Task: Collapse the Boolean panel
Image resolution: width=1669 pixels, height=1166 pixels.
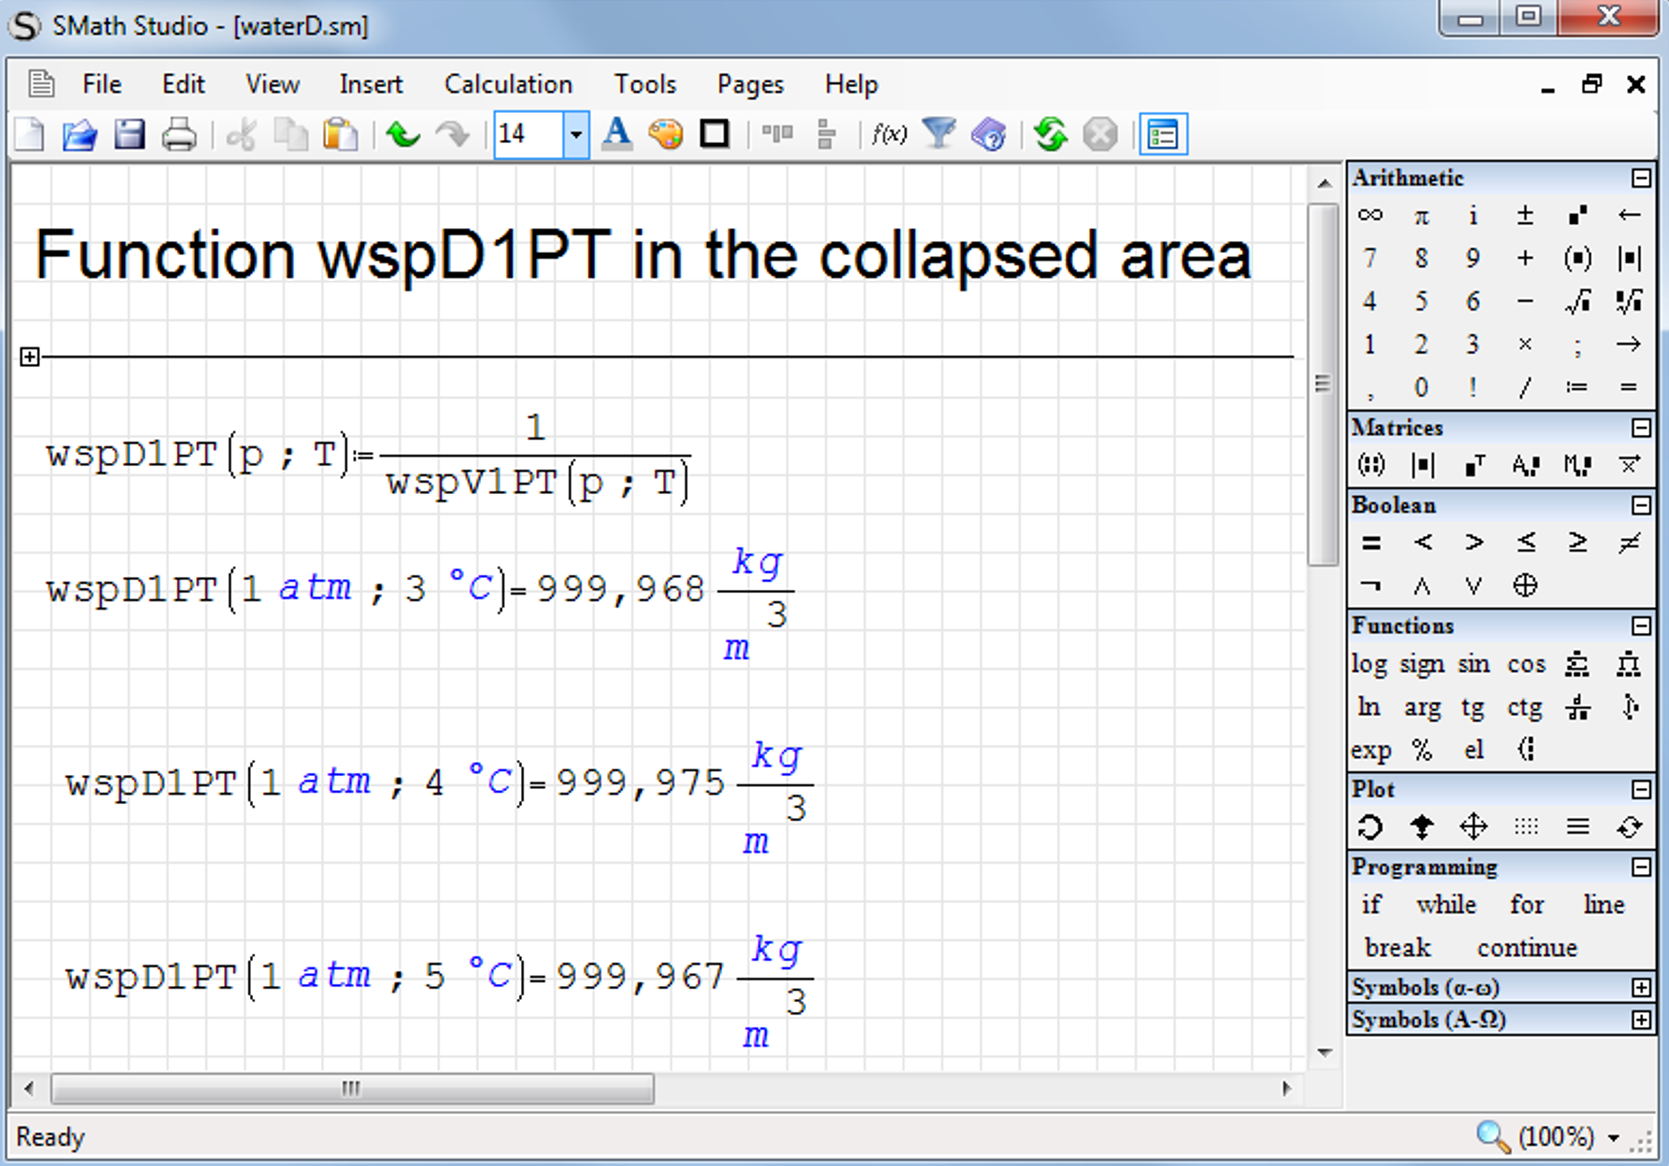Action: (x=1641, y=505)
